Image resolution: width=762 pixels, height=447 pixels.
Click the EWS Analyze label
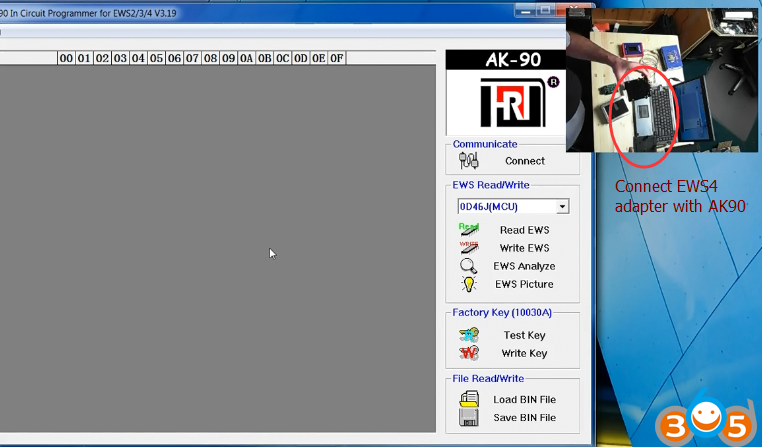[524, 266]
